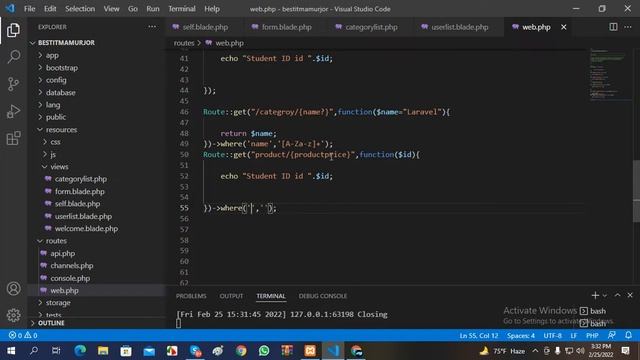Open Windows Start menu
The height and width of the screenshot is (360, 640).
pos(11,351)
